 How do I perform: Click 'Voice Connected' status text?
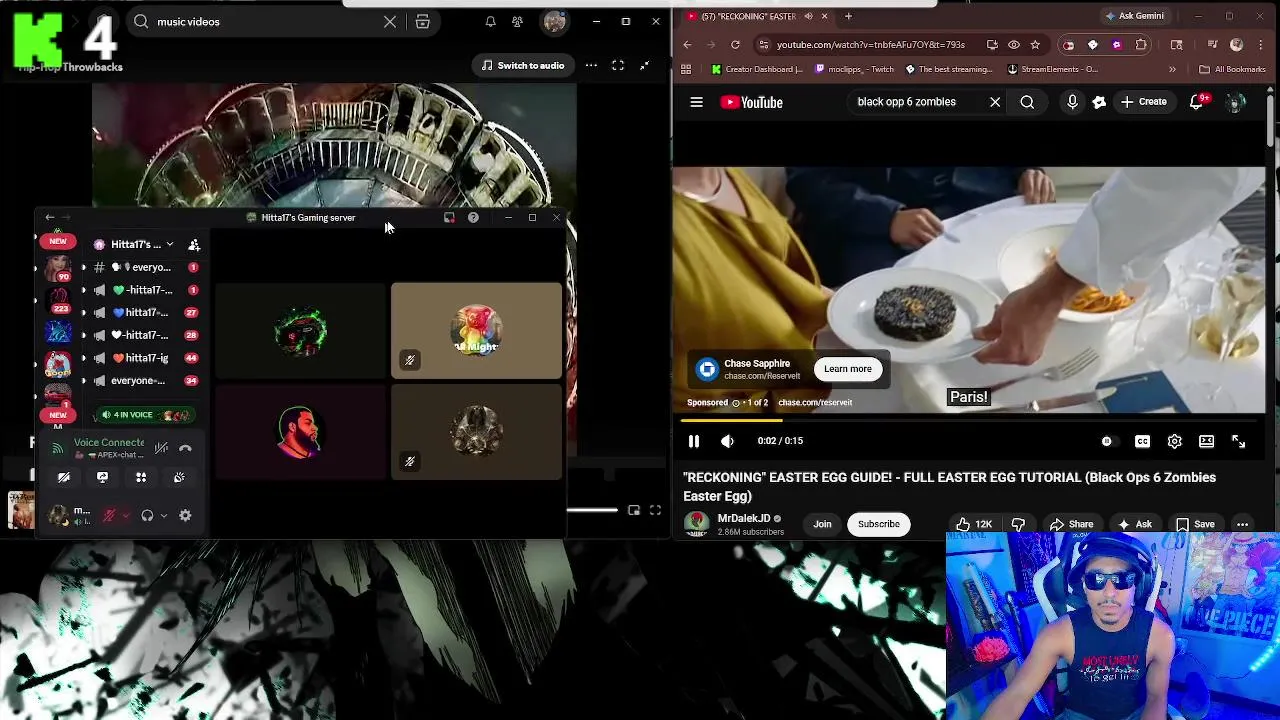tap(109, 443)
